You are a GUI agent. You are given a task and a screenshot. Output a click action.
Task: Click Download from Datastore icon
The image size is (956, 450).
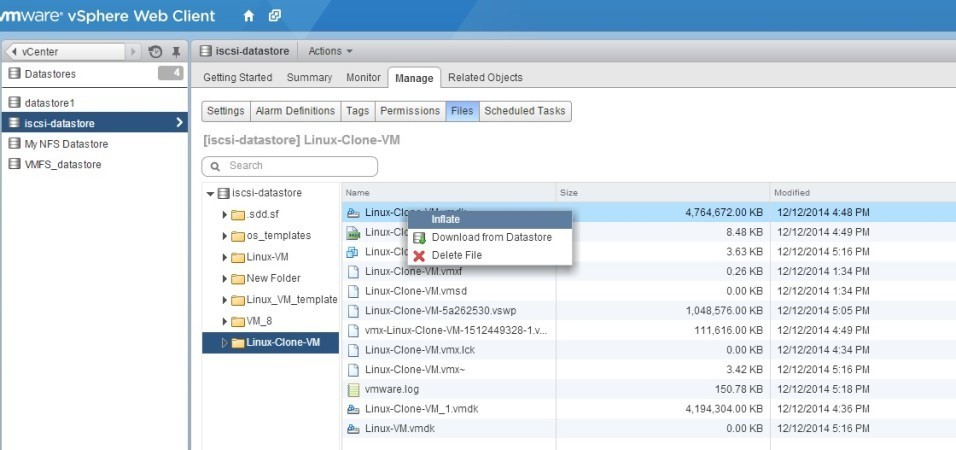[x=419, y=238]
